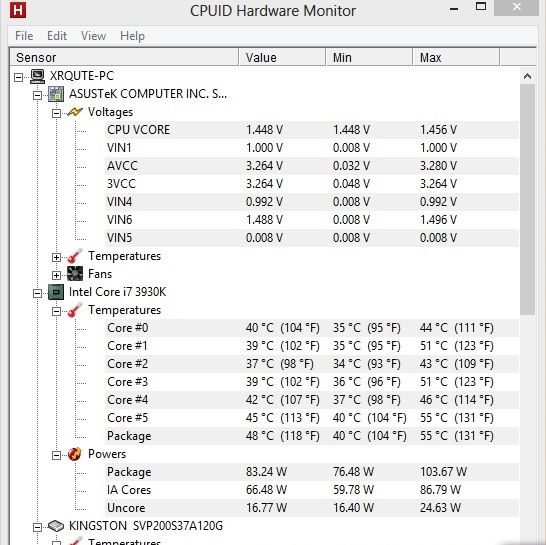Click the Fans fan icon
This screenshot has width=546, height=545.
tap(75, 274)
